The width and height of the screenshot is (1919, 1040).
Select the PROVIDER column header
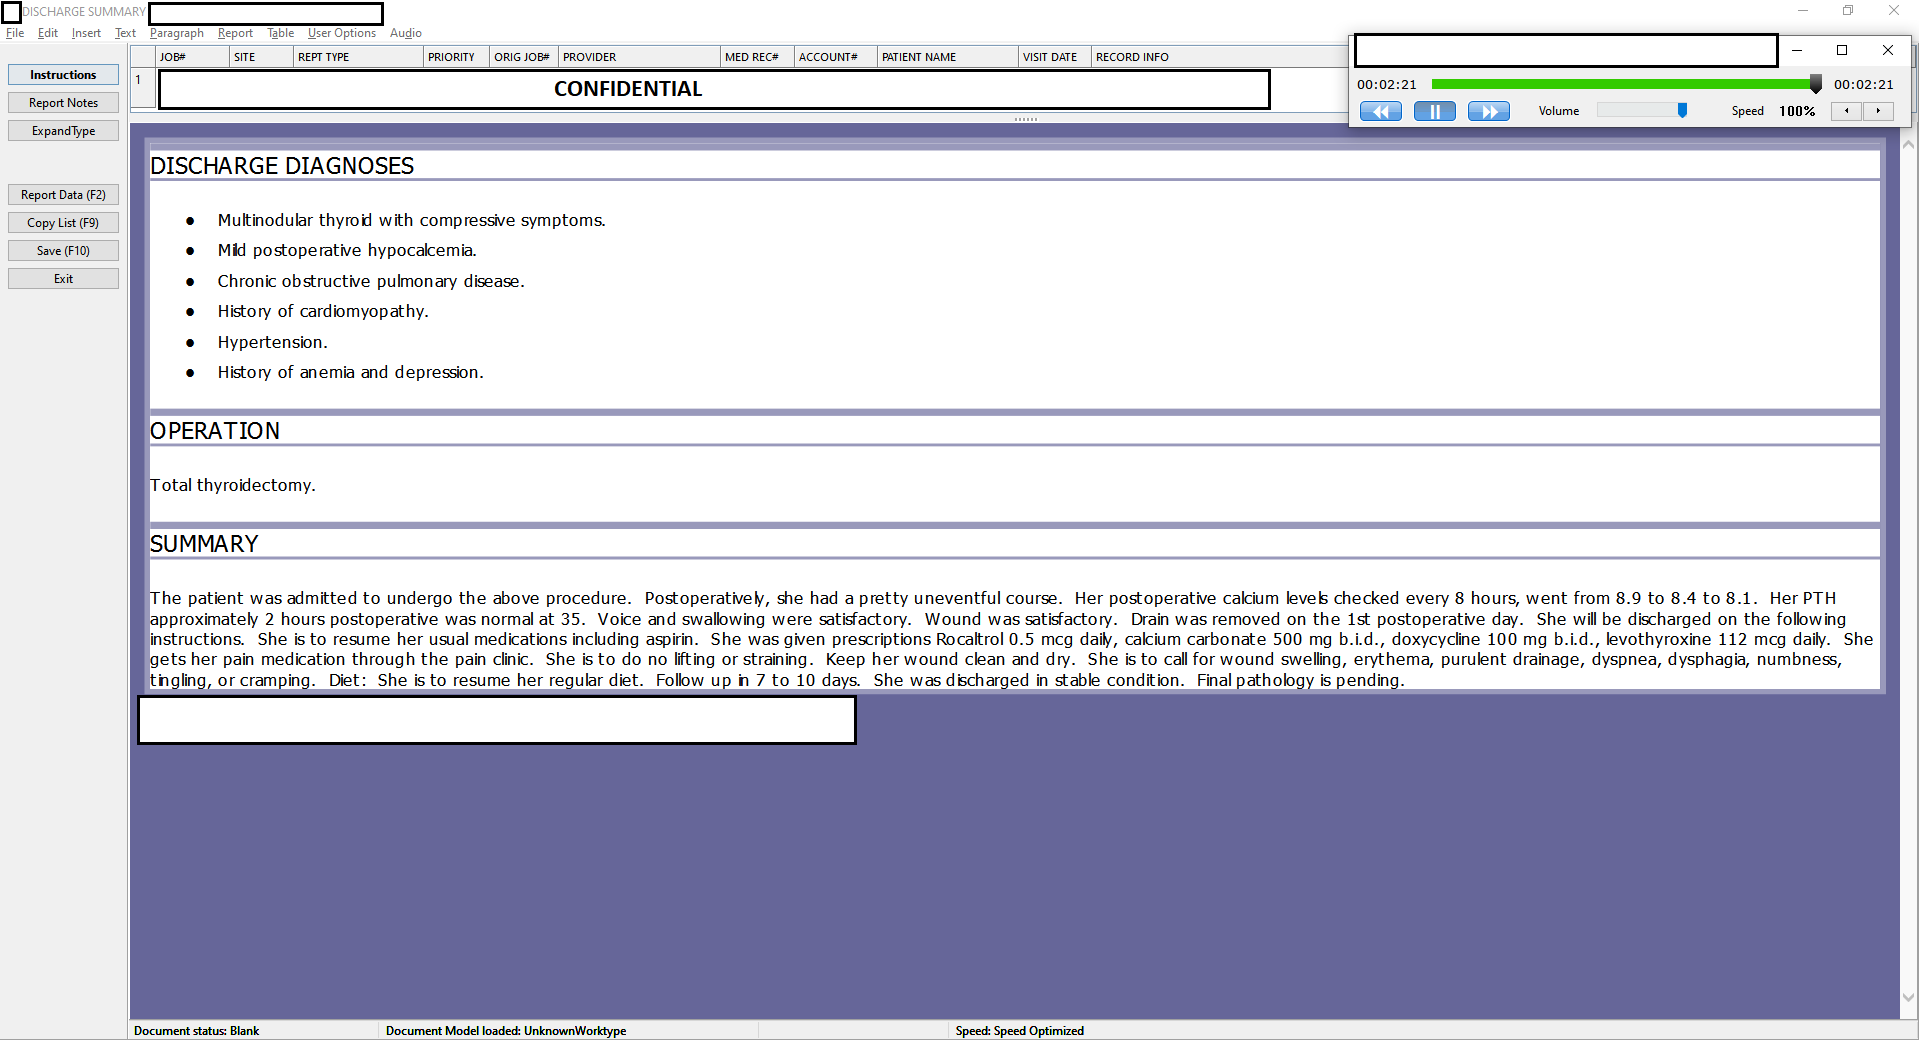tap(639, 57)
